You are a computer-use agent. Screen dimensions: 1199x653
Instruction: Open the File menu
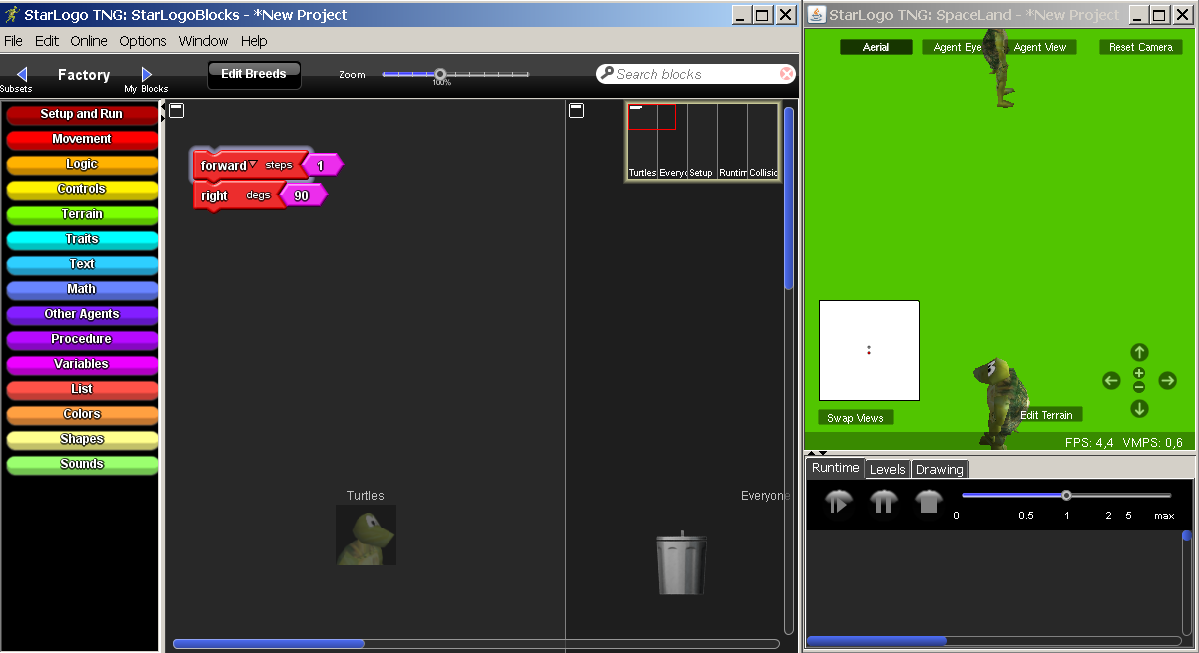(14, 41)
